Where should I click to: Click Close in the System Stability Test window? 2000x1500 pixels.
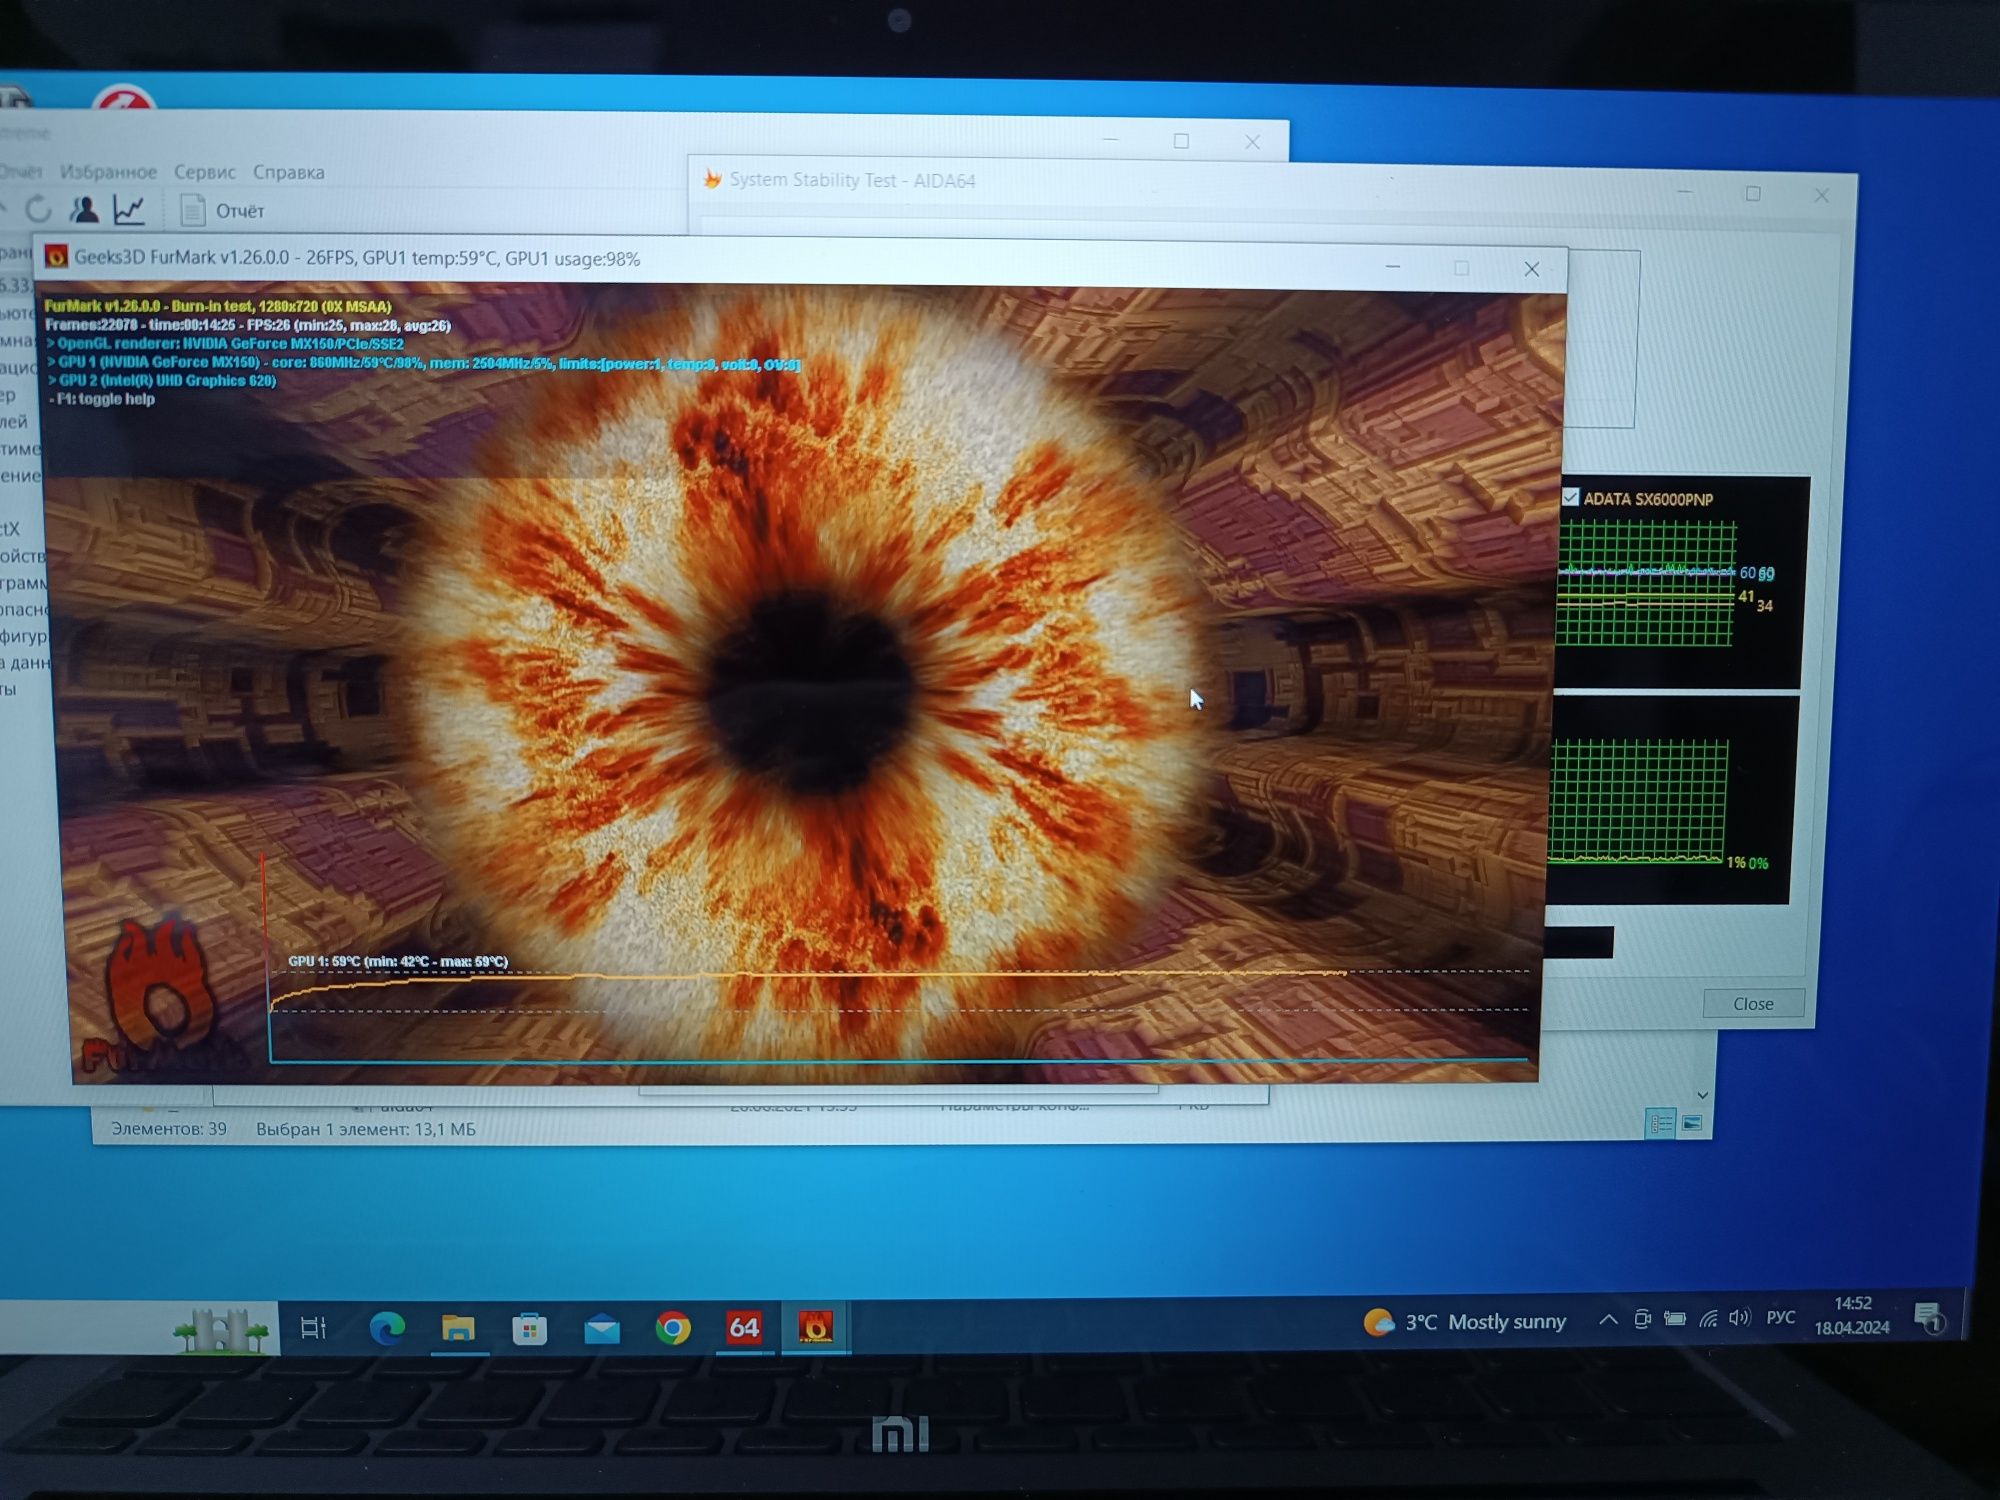point(1753,1003)
